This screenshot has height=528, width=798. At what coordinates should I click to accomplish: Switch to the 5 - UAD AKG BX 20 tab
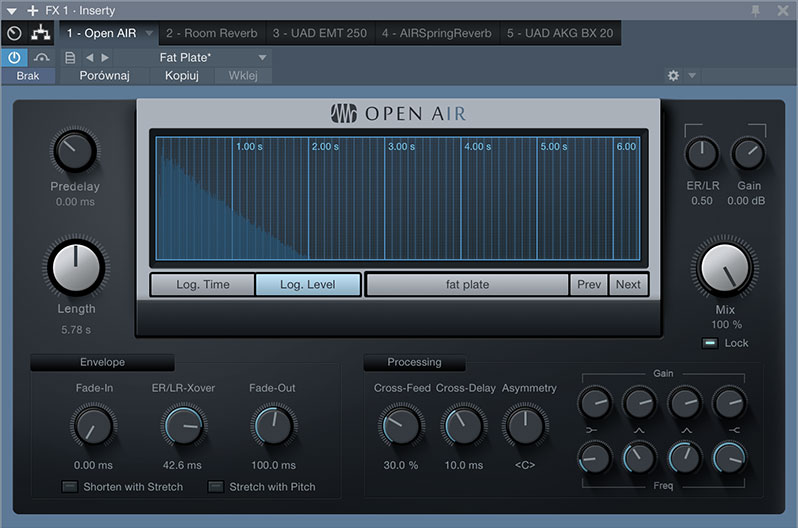point(560,34)
